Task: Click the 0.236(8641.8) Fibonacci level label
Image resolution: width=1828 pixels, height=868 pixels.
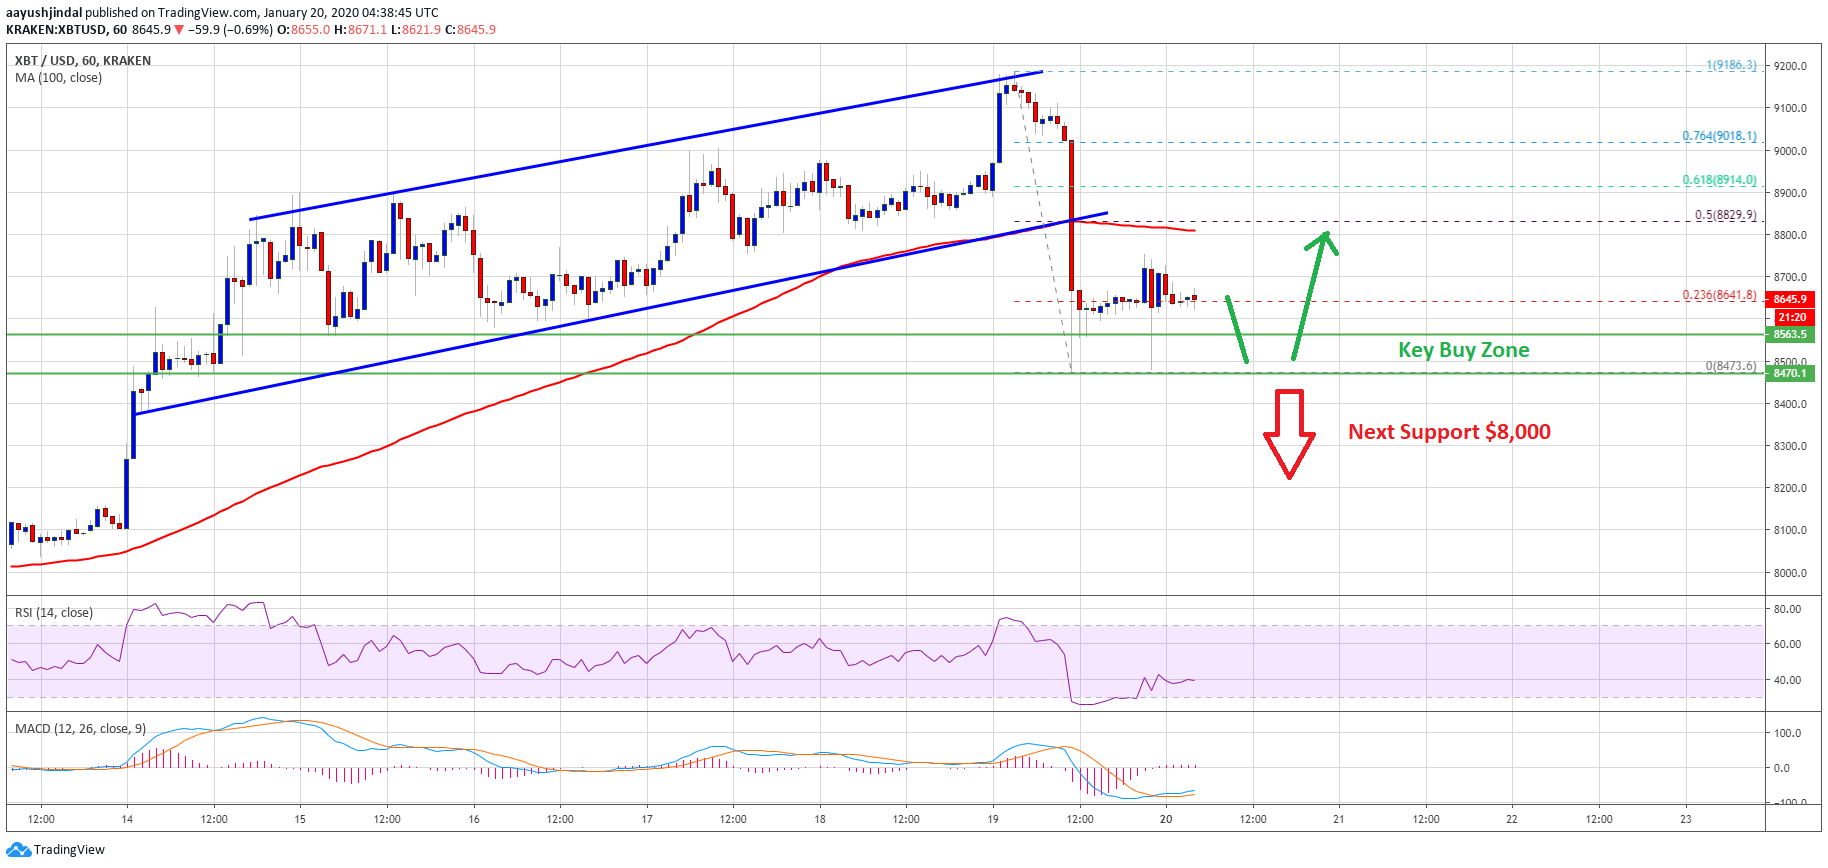Action: (1719, 295)
